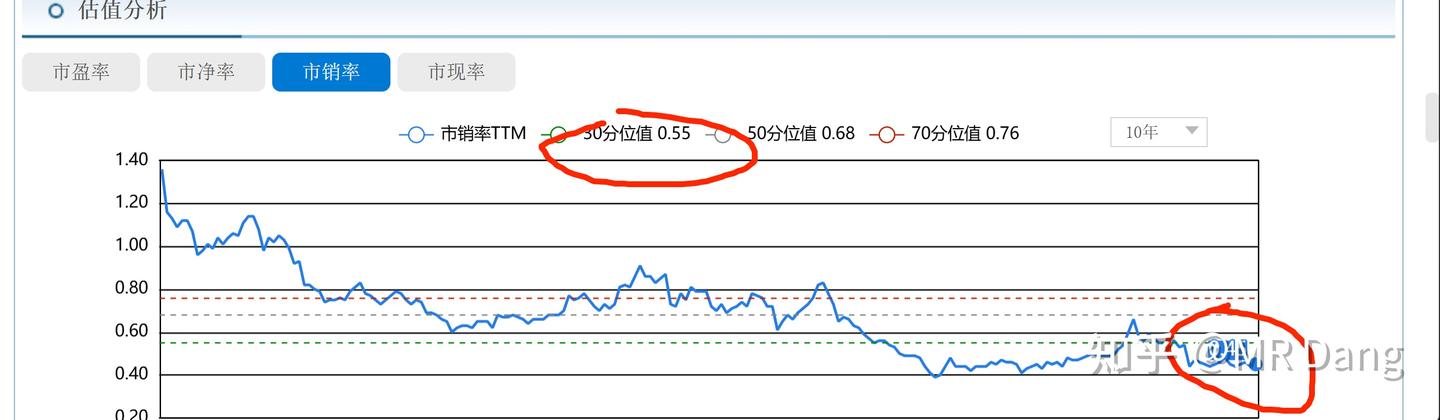Click the green 30分位值 legend circle
The height and width of the screenshot is (420, 1440).
pyautogui.click(x=558, y=134)
